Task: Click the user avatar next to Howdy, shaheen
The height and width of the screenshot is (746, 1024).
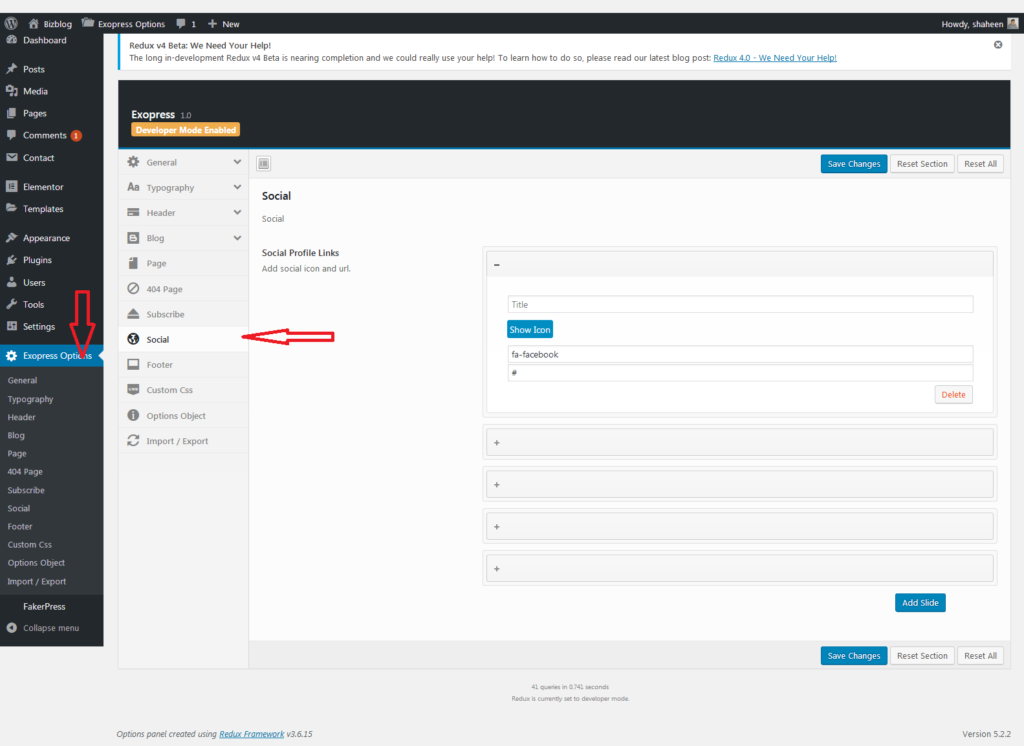Action: tap(1012, 24)
